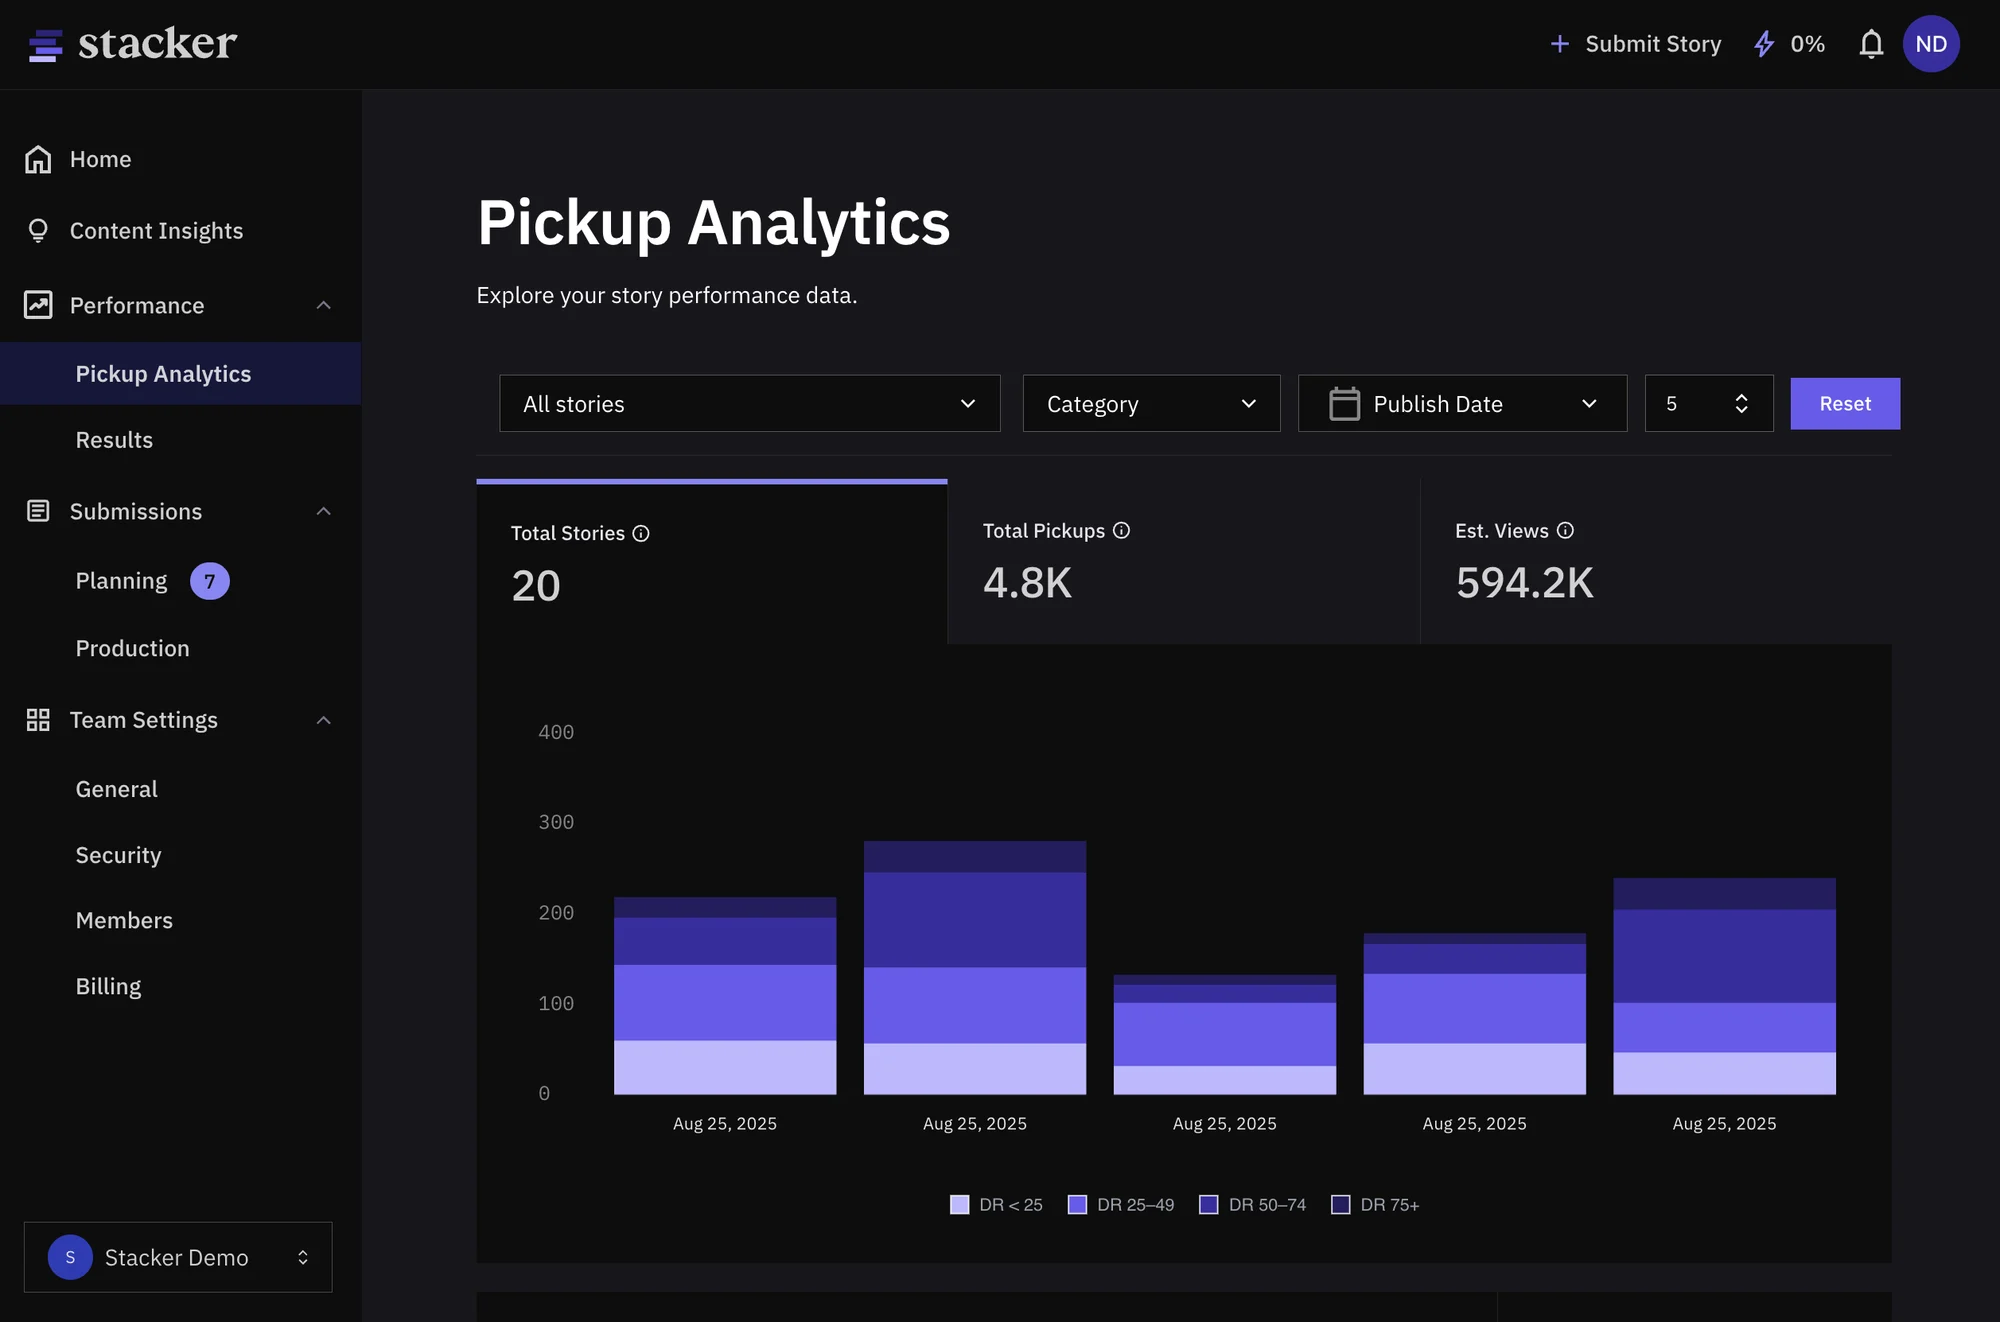
Task: Click the Planning badge showing 7
Action: (210, 581)
